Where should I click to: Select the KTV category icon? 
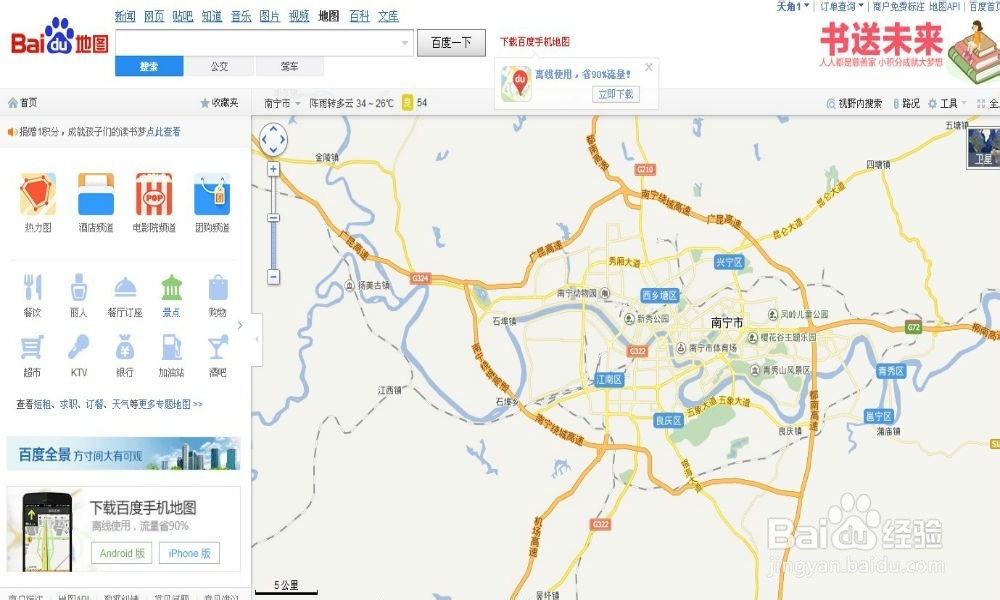coord(78,348)
